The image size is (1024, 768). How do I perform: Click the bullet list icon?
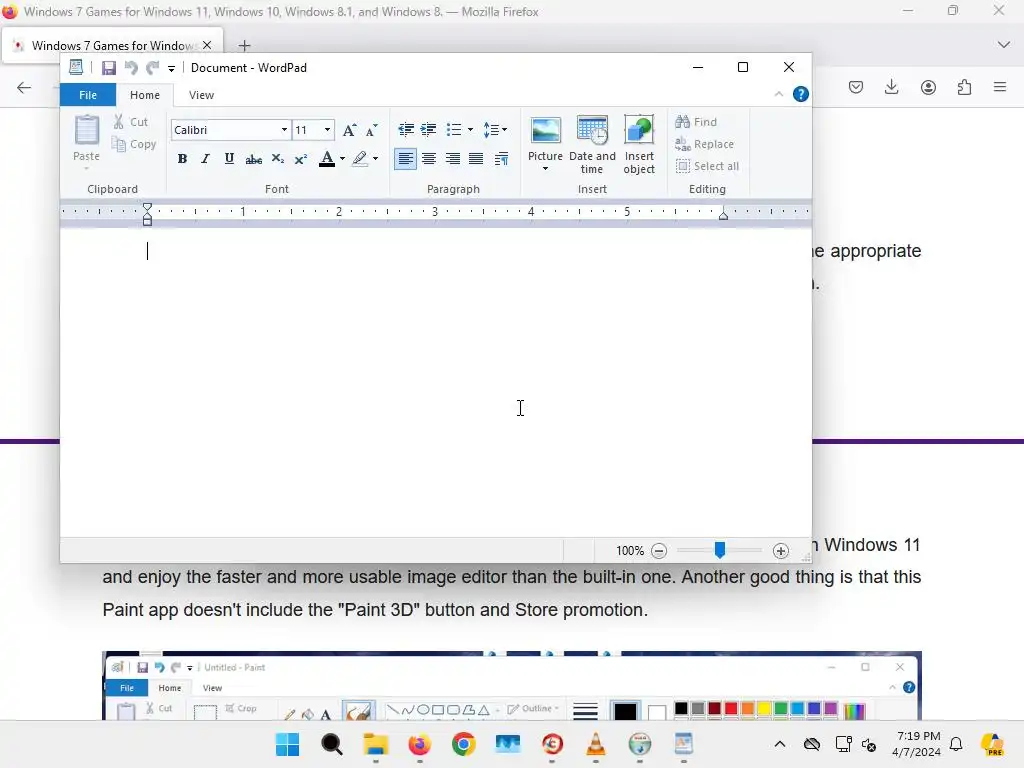click(x=454, y=129)
